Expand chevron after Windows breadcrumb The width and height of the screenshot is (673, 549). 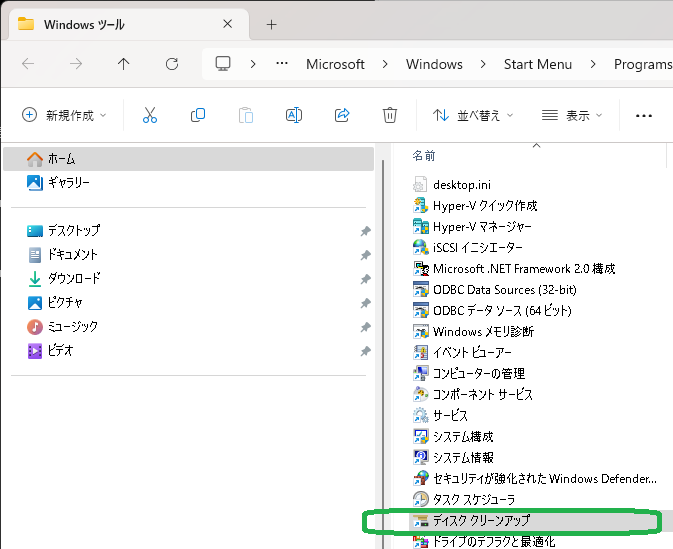click(x=483, y=64)
